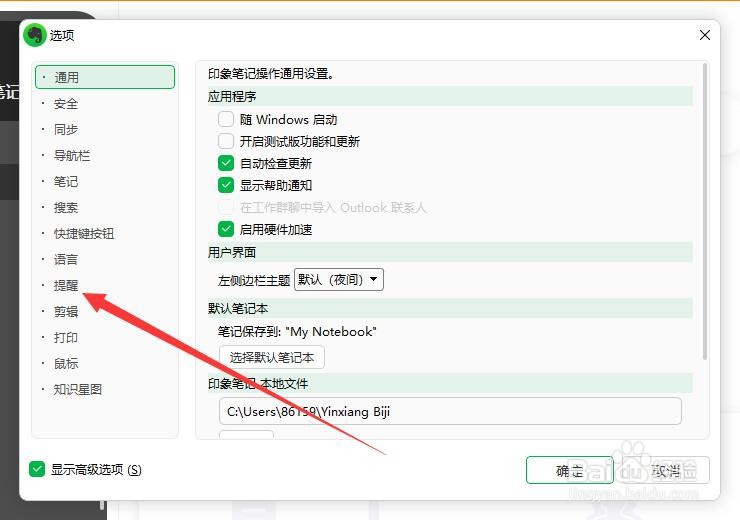Click the 取消 button
The height and width of the screenshot is (520, 740).
tap(665, 470)
